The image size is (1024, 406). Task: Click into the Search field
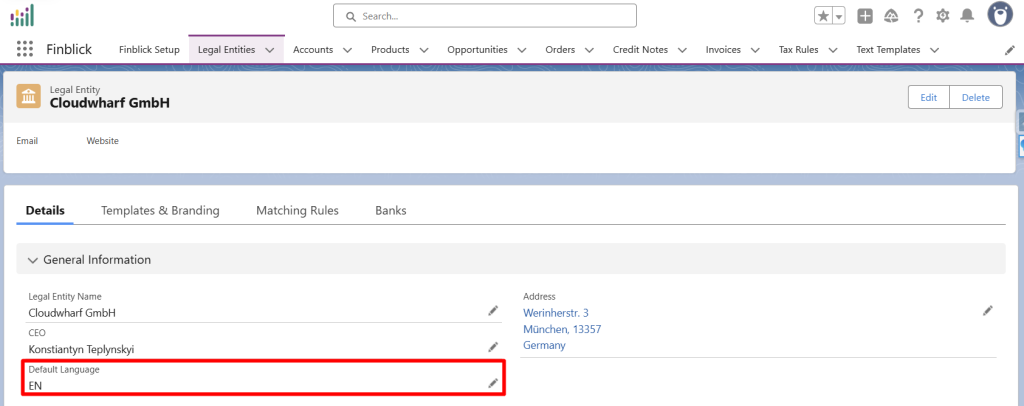pos(485,16)
